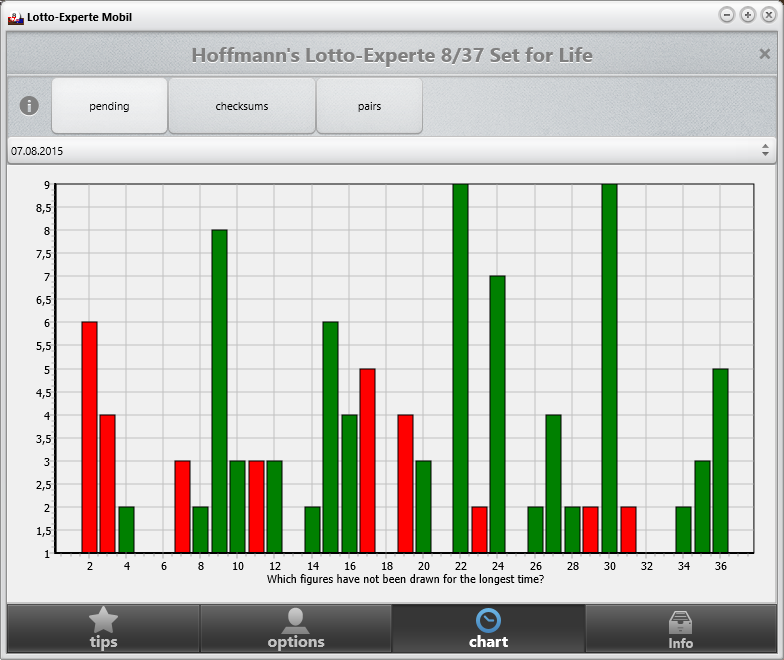Click the red bar for number 23

pos(480,530)
